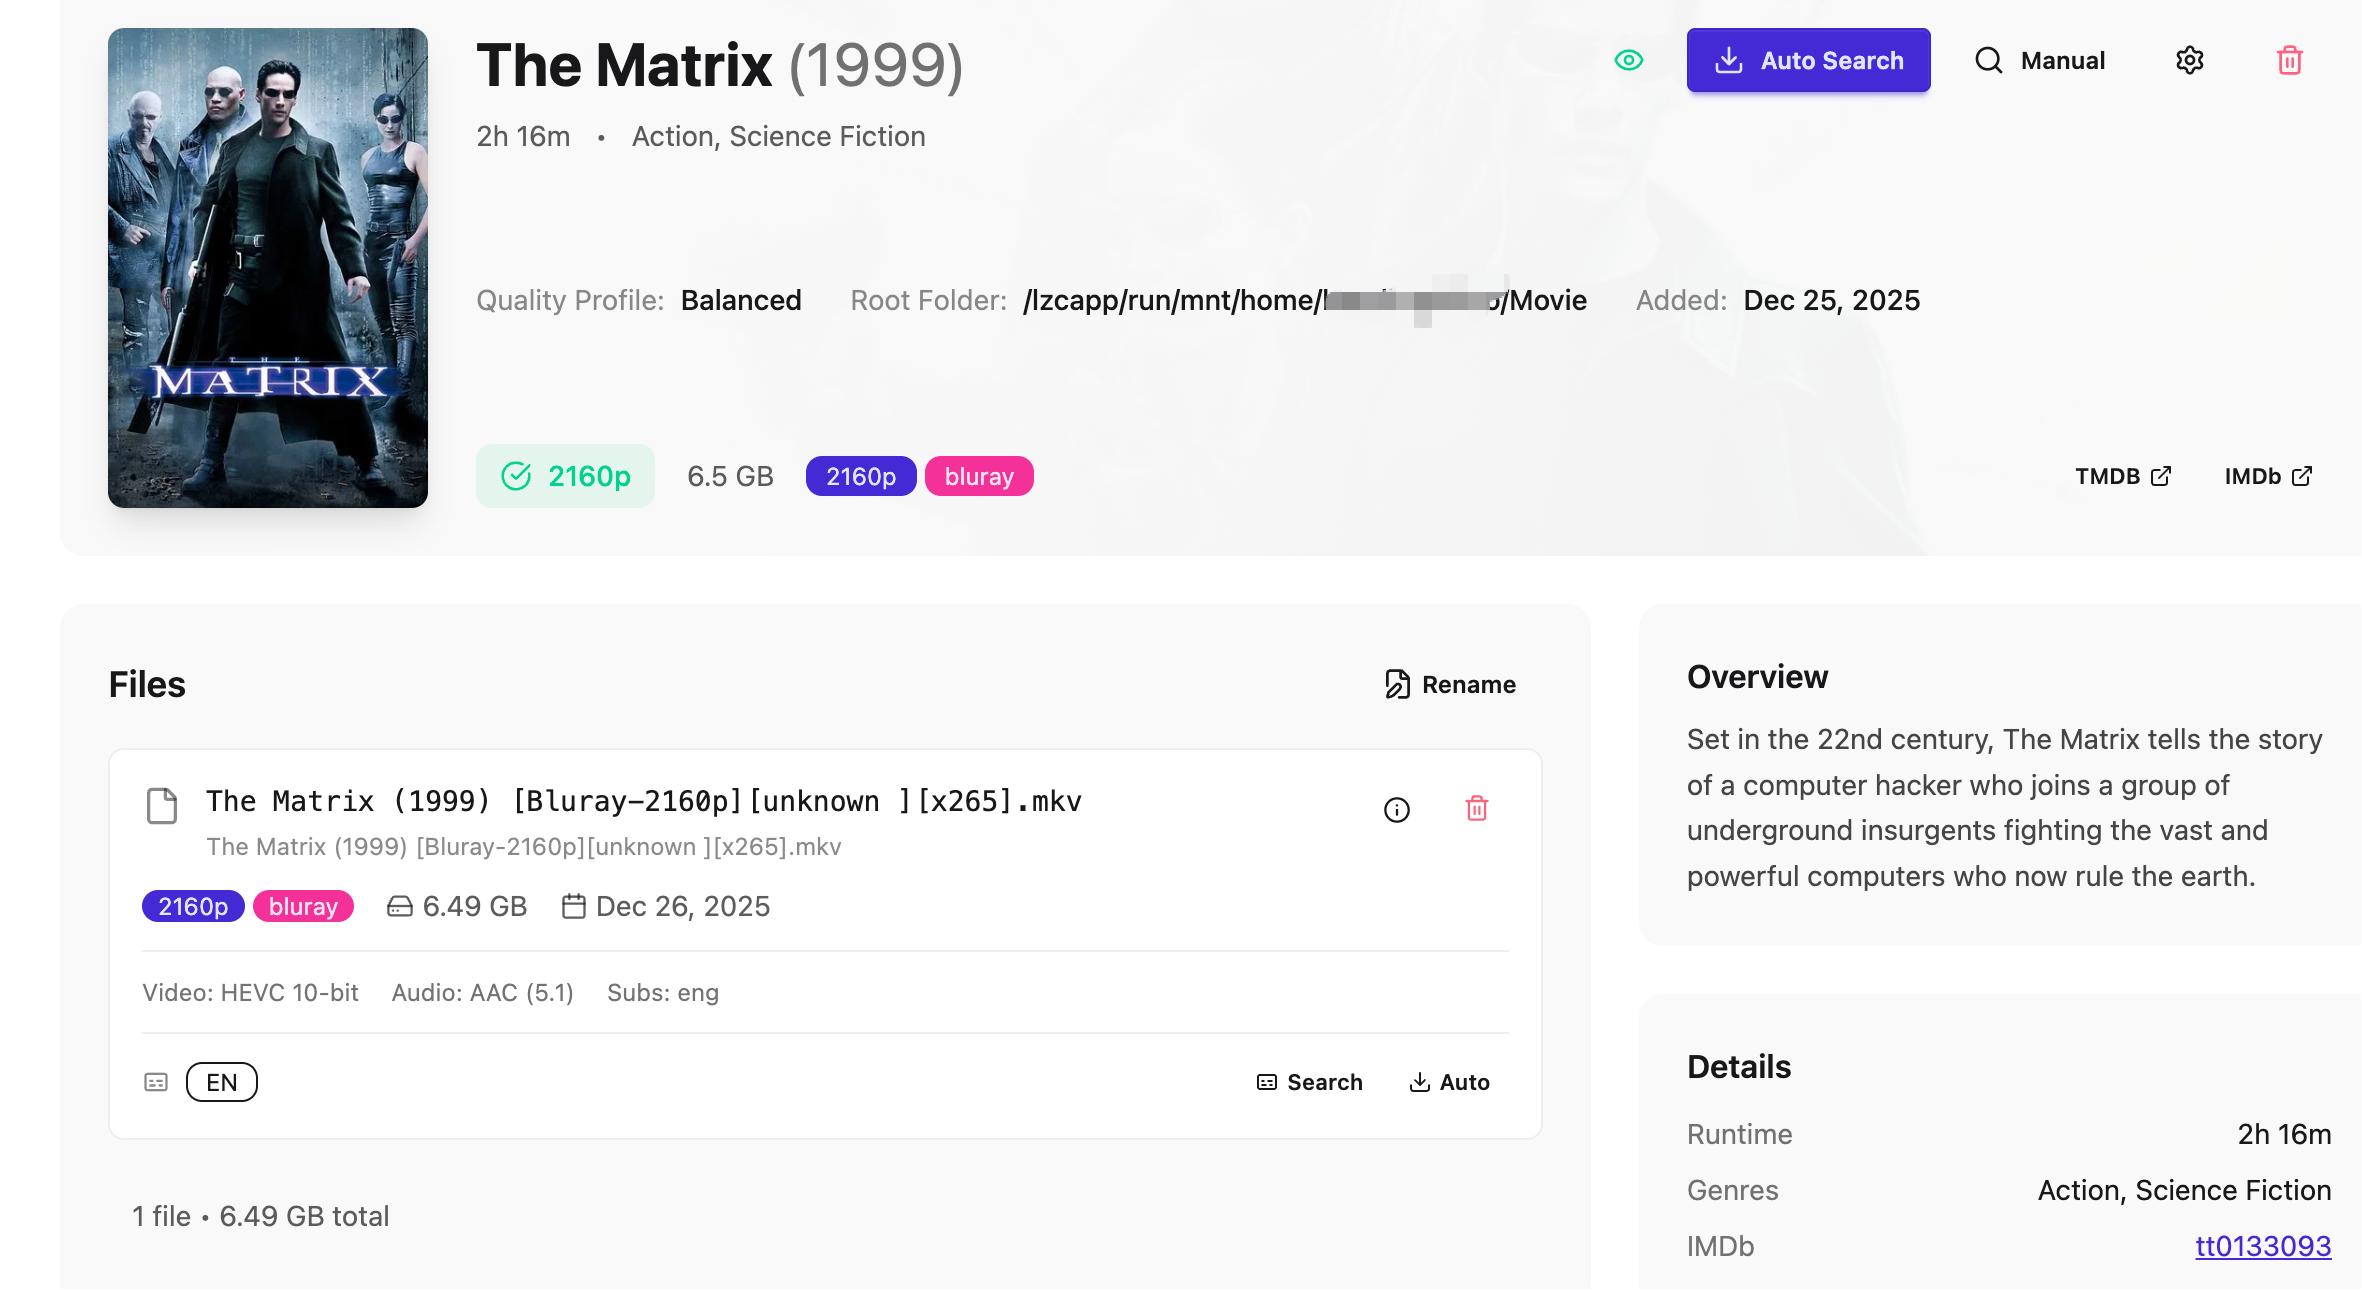2362x1290 pixels.
Task: Click The Matrix poster thumbnail
Action: coord(268,268)
